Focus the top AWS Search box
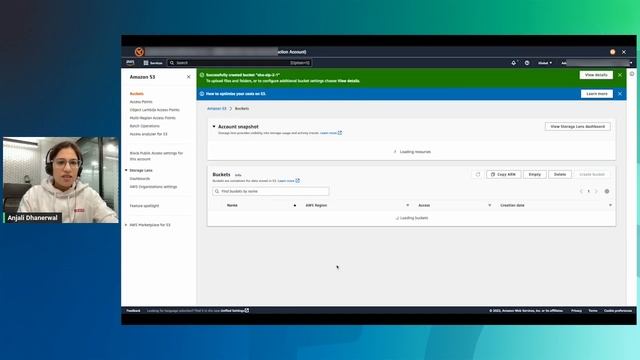This screenshot has height=360, width=640. click(240, 63)
